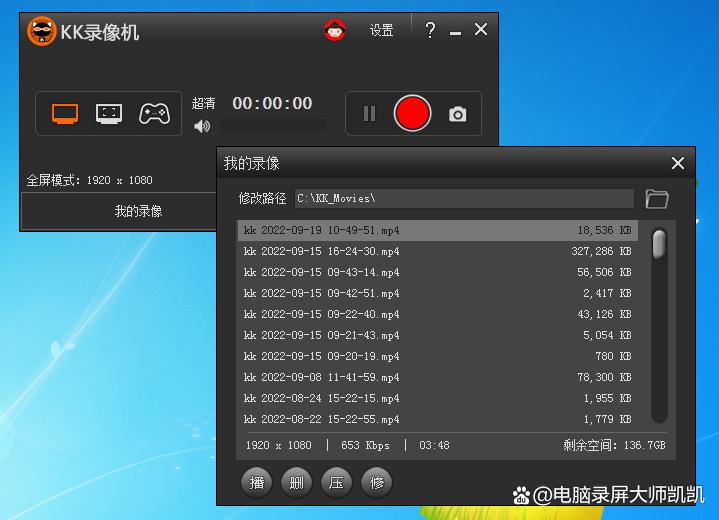Compress the video with 压 button
This screenshot has width=719, height=520.
(336, 482)
